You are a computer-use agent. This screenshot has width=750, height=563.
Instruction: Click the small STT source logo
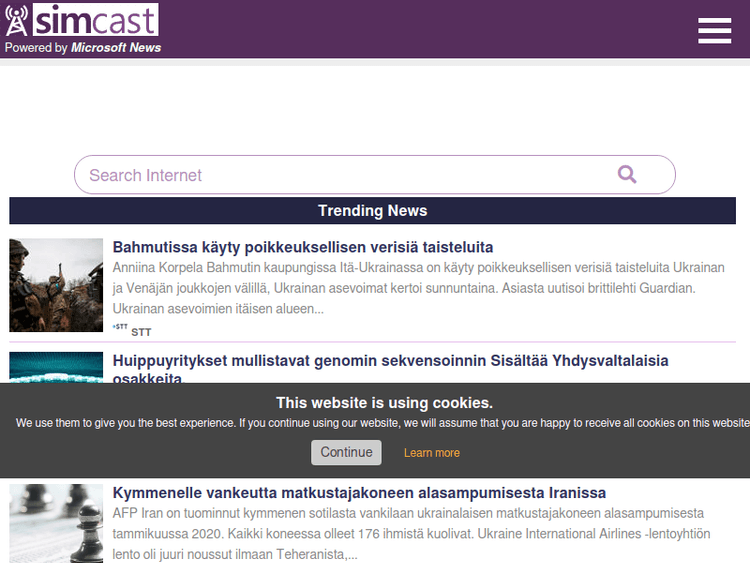[120, 327]
